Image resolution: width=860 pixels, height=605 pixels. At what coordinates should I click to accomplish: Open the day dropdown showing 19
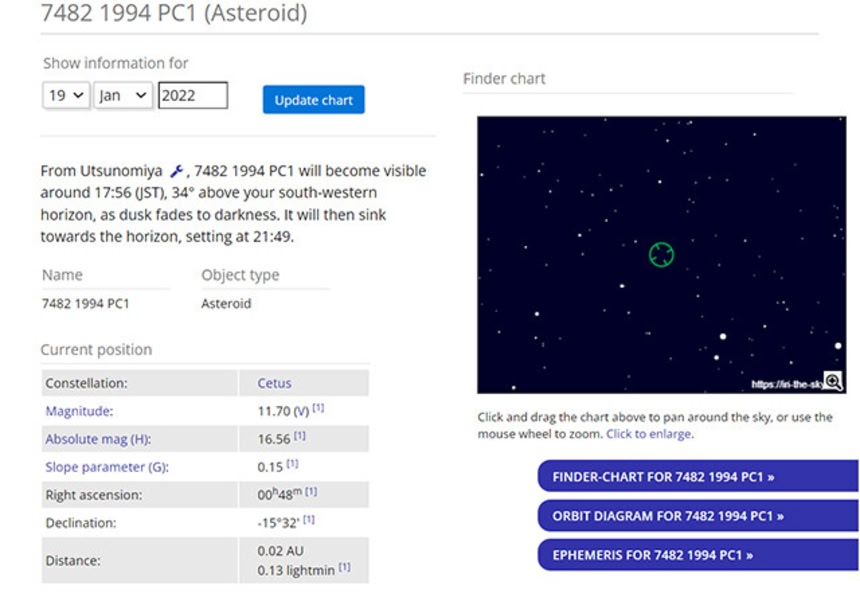66,96
